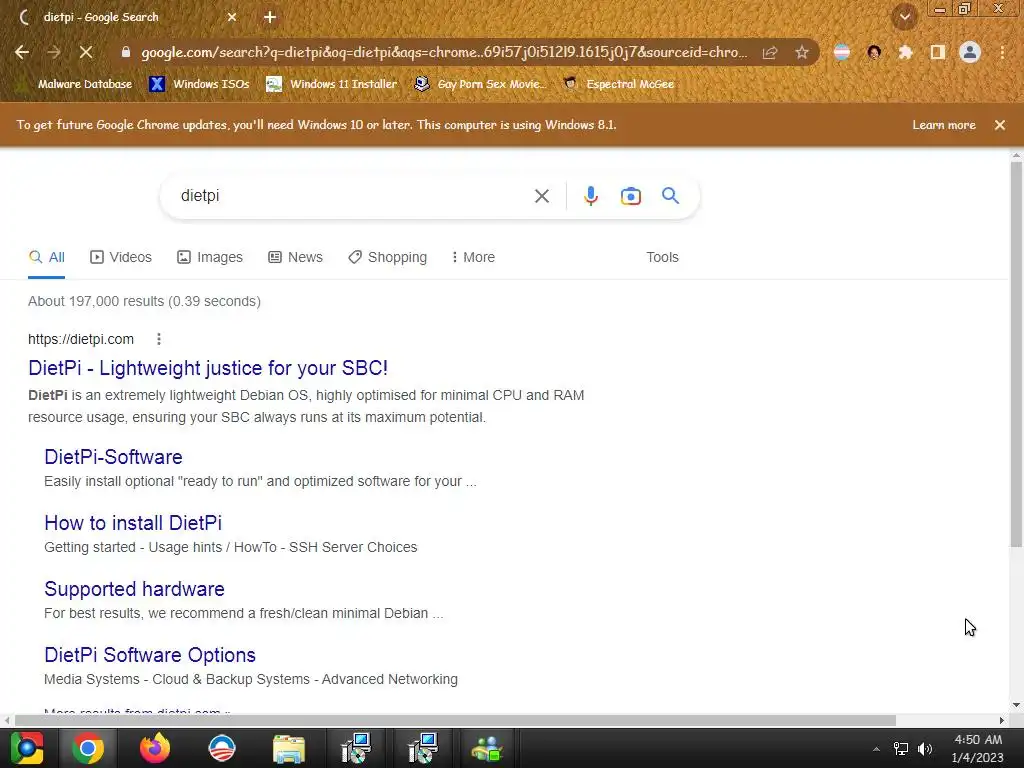
Task: Toggle the side panel icon
Action: (938, 53)
